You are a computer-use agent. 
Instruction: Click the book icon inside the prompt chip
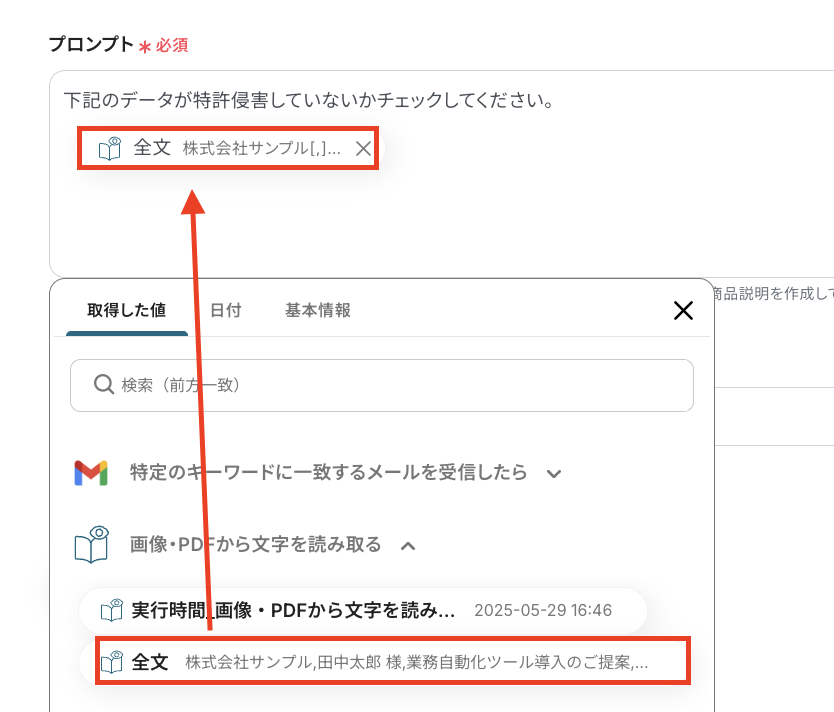pos(110,148)
